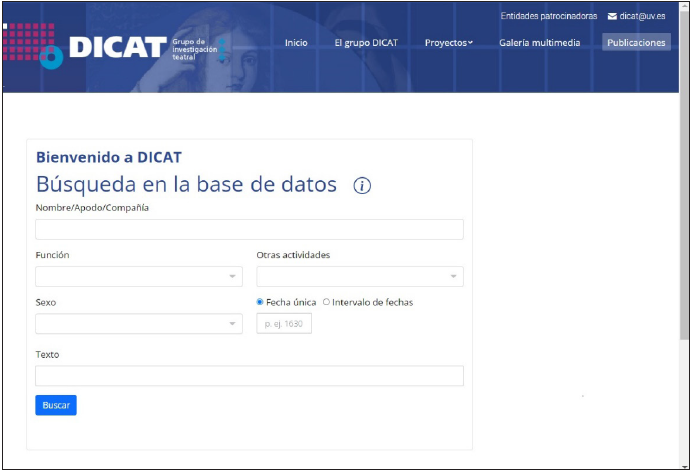Expand the Otras actividades dropdown
The width and height of the screenshot is (693, 472).
coord(359,277)
